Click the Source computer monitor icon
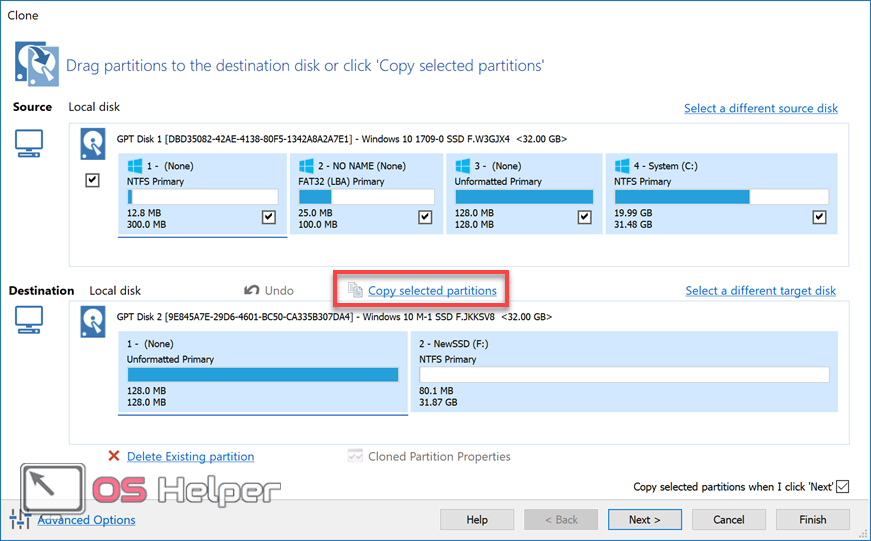This screenshot has height=541, width=871. (x=29, y=146)
